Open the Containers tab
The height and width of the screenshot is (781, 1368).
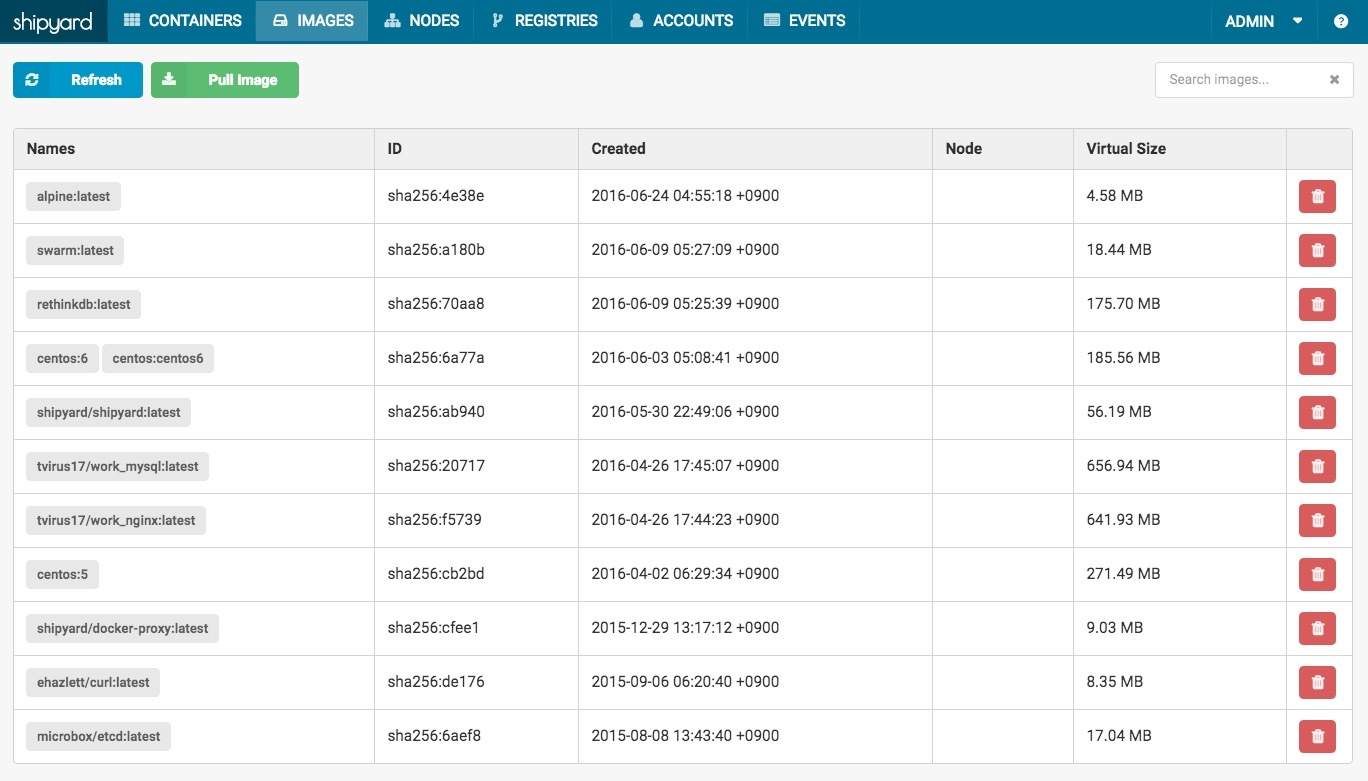(x=182, y=21)
